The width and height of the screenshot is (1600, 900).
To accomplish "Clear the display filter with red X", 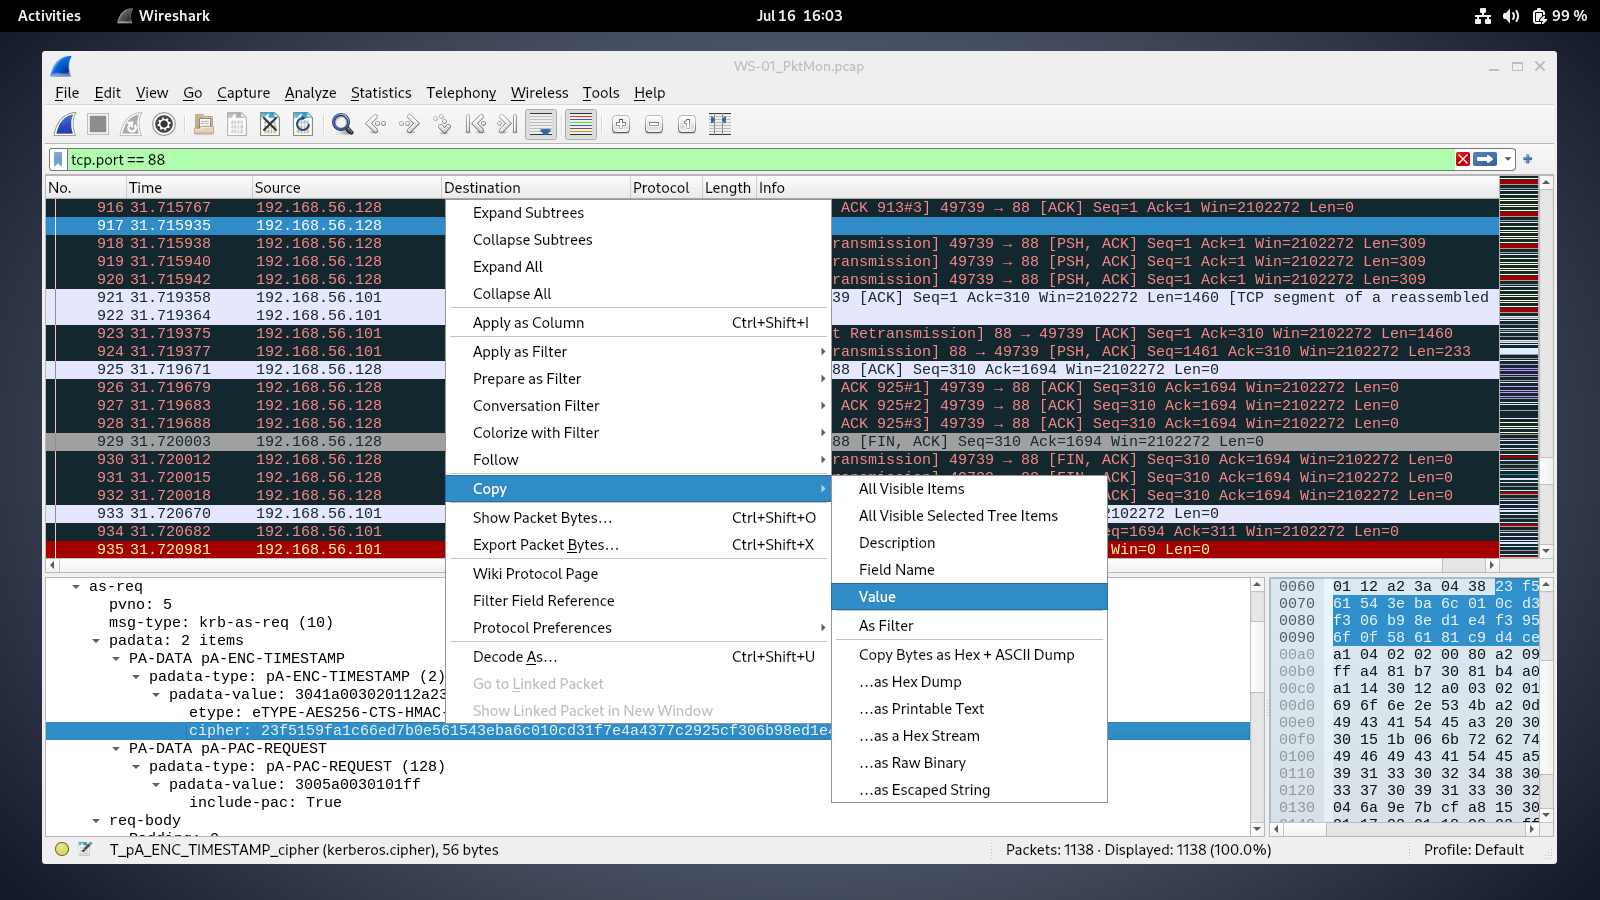I will tap(1463, 159).
